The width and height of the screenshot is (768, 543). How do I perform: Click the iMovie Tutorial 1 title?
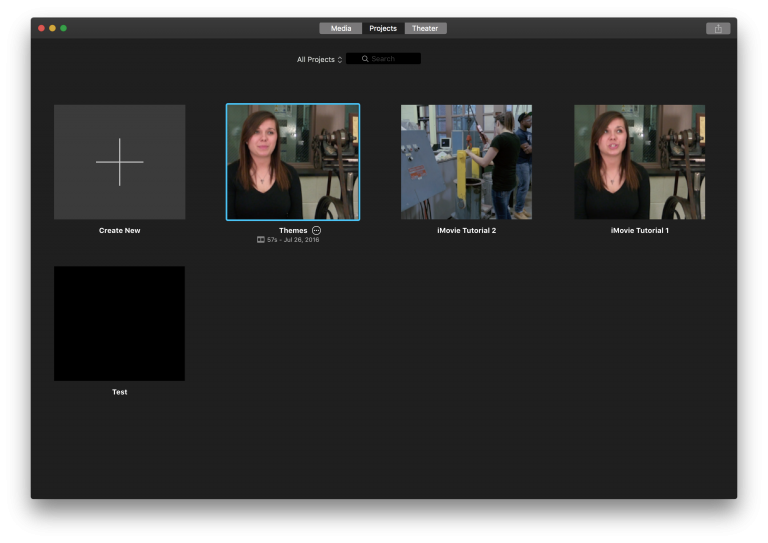(x=640, y=231)
